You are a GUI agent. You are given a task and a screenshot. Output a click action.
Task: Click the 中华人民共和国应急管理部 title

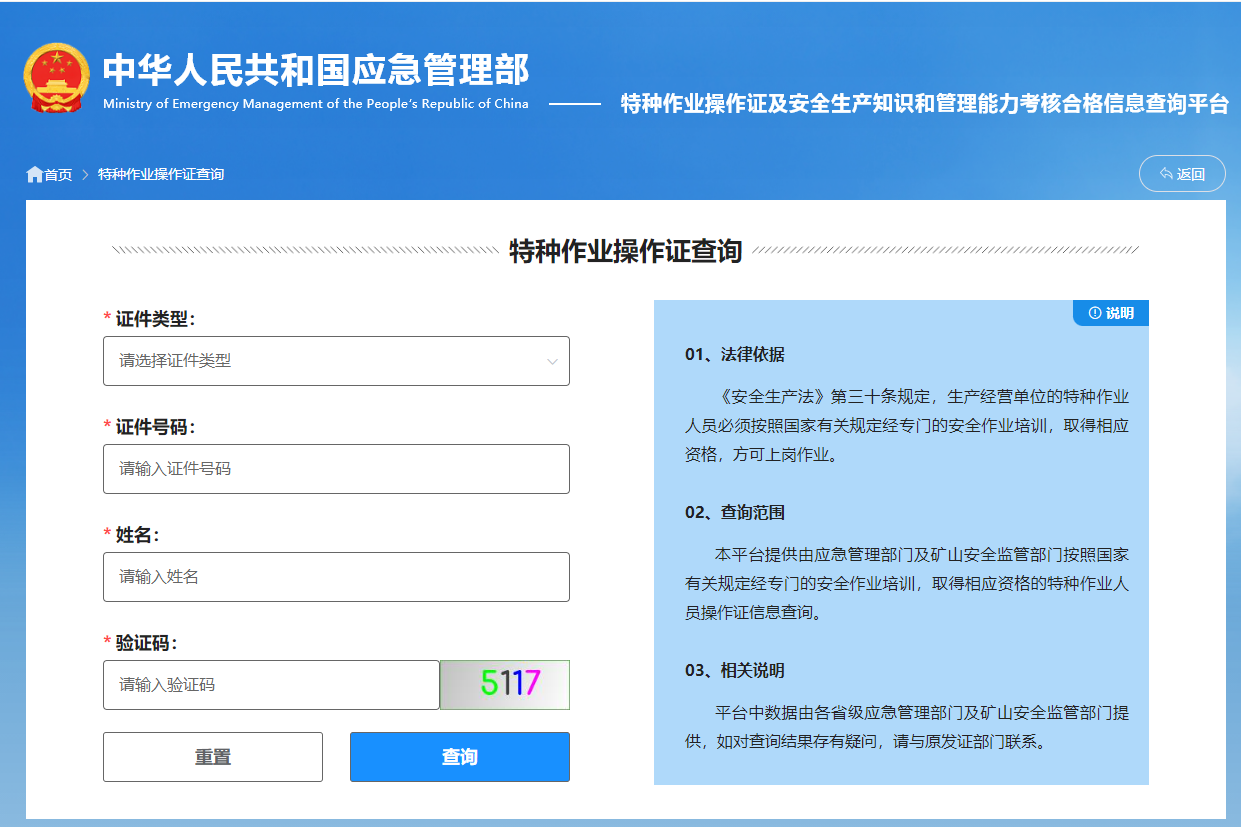316,70
